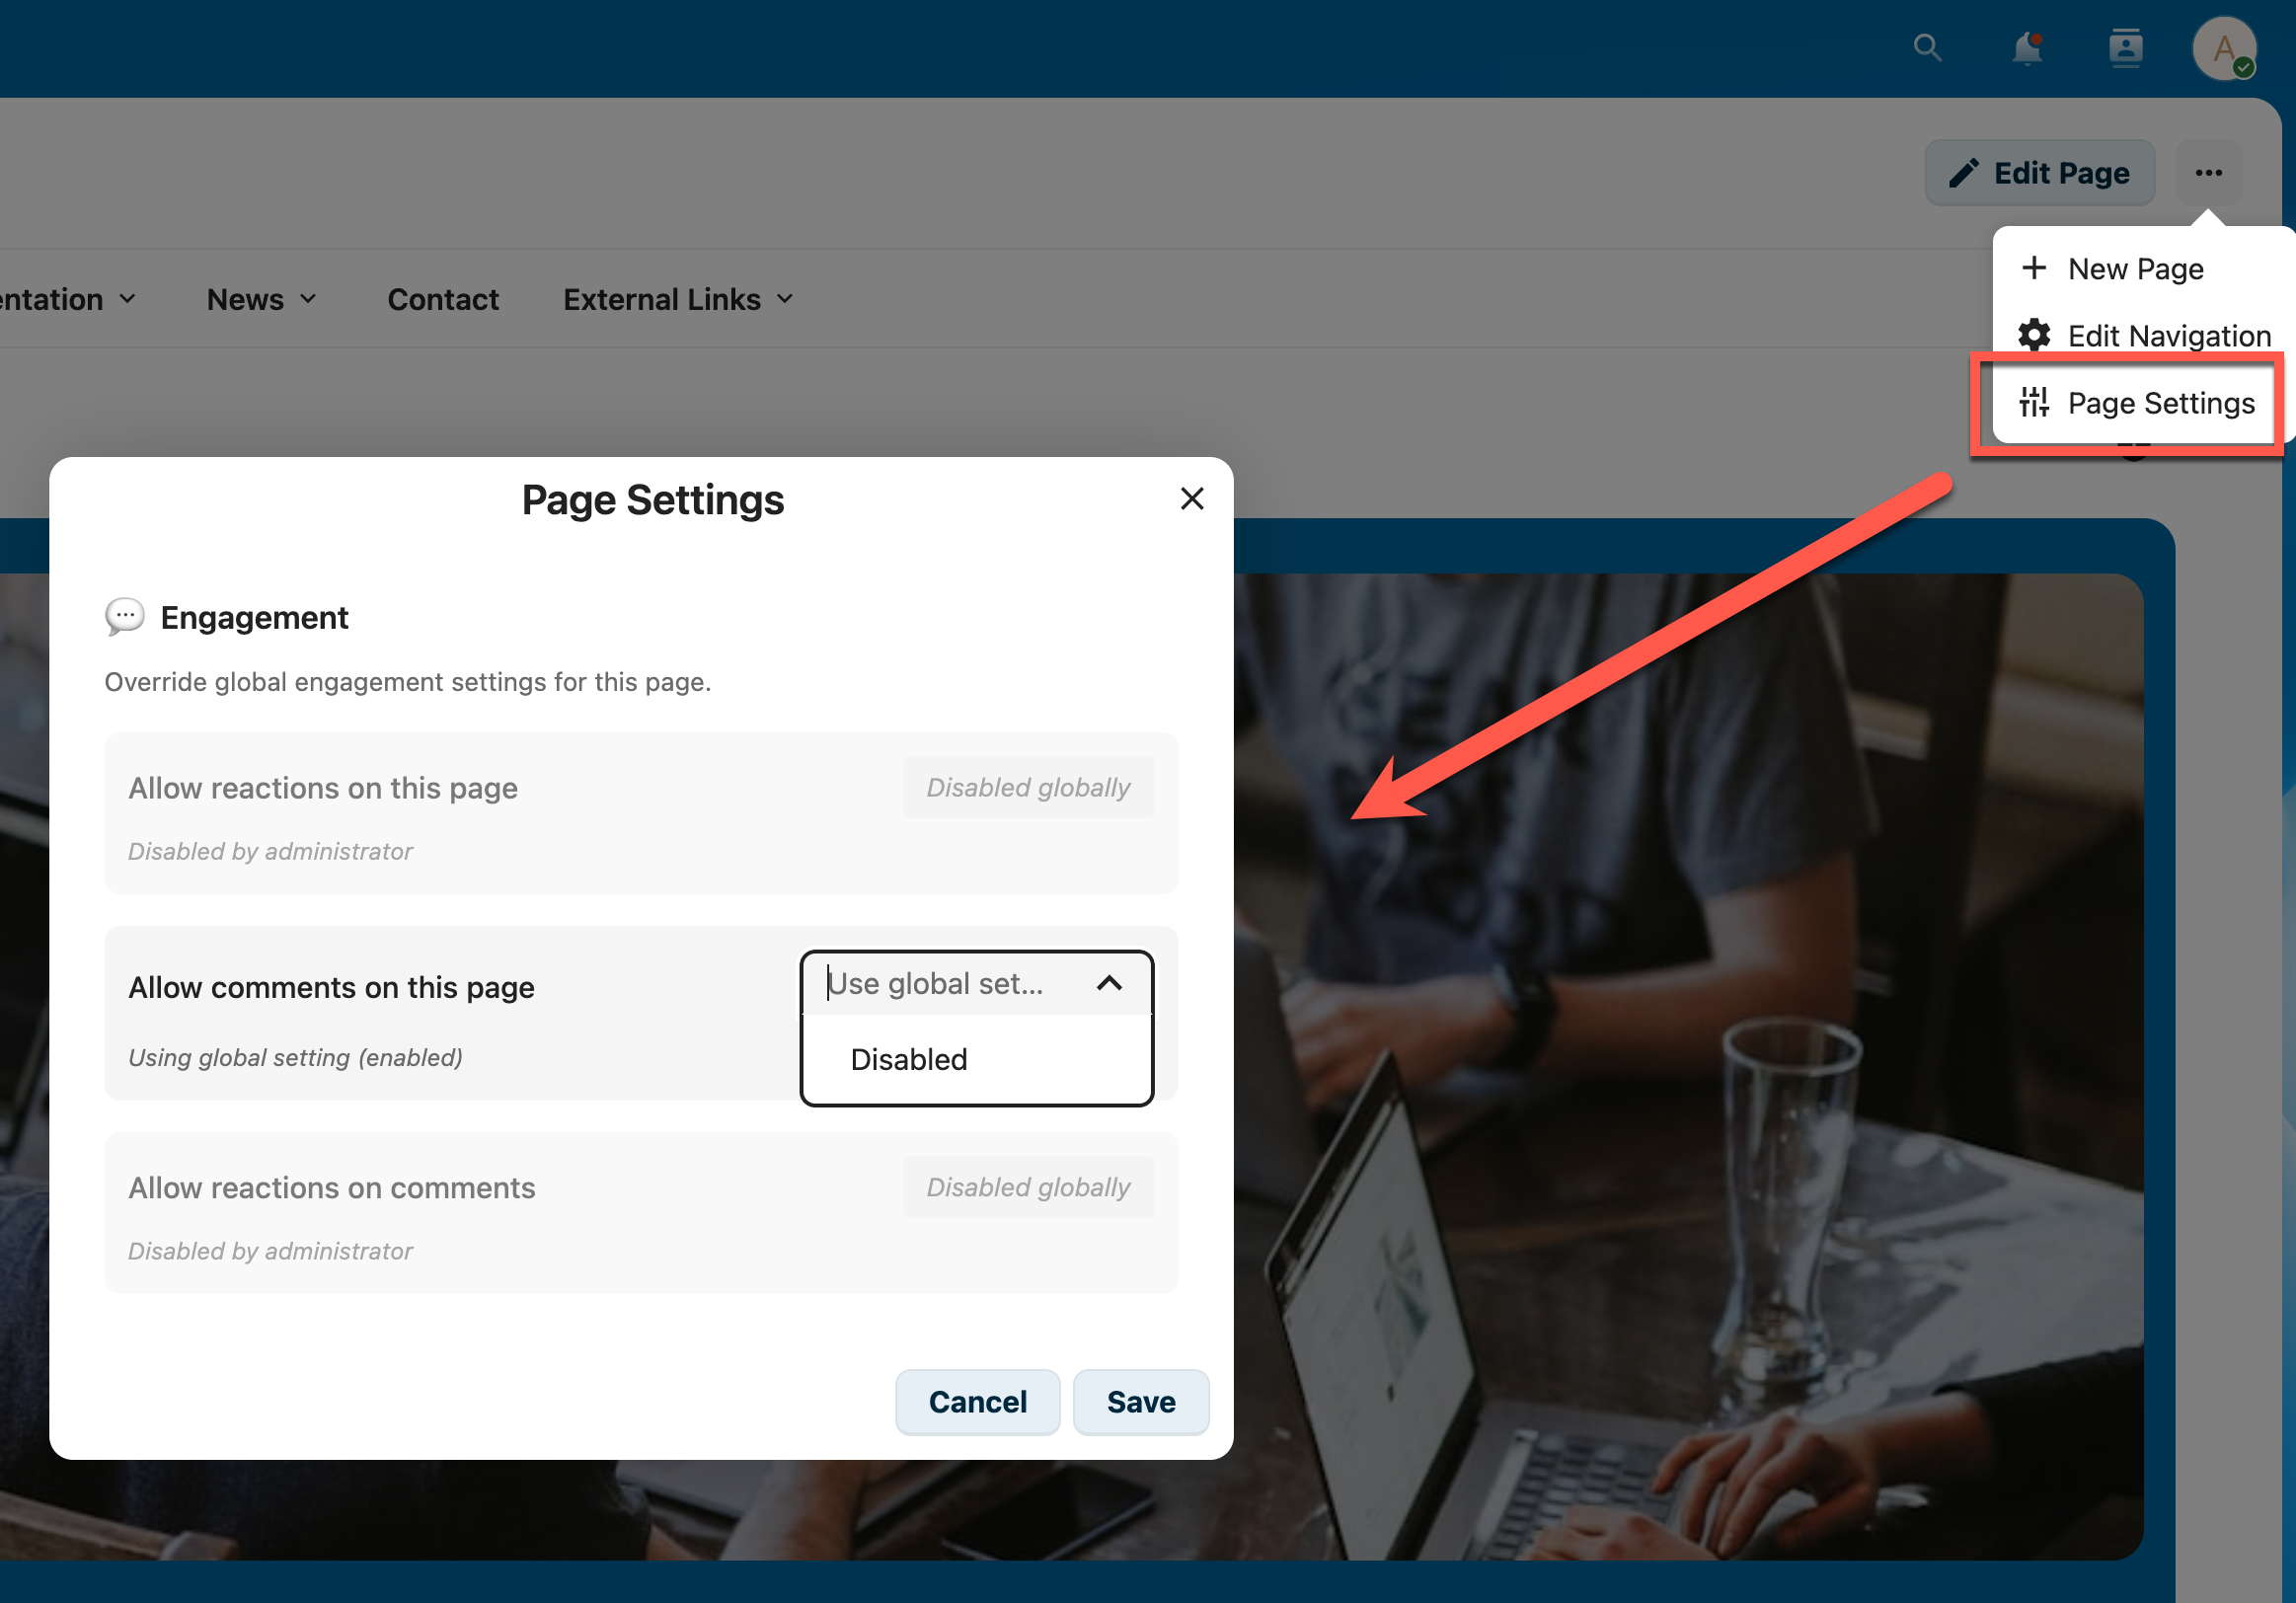The height and width of the screenshot is (1603, 2296).
Task: Click the Engagement speech bubble icon
Action: tap(124, 616)
